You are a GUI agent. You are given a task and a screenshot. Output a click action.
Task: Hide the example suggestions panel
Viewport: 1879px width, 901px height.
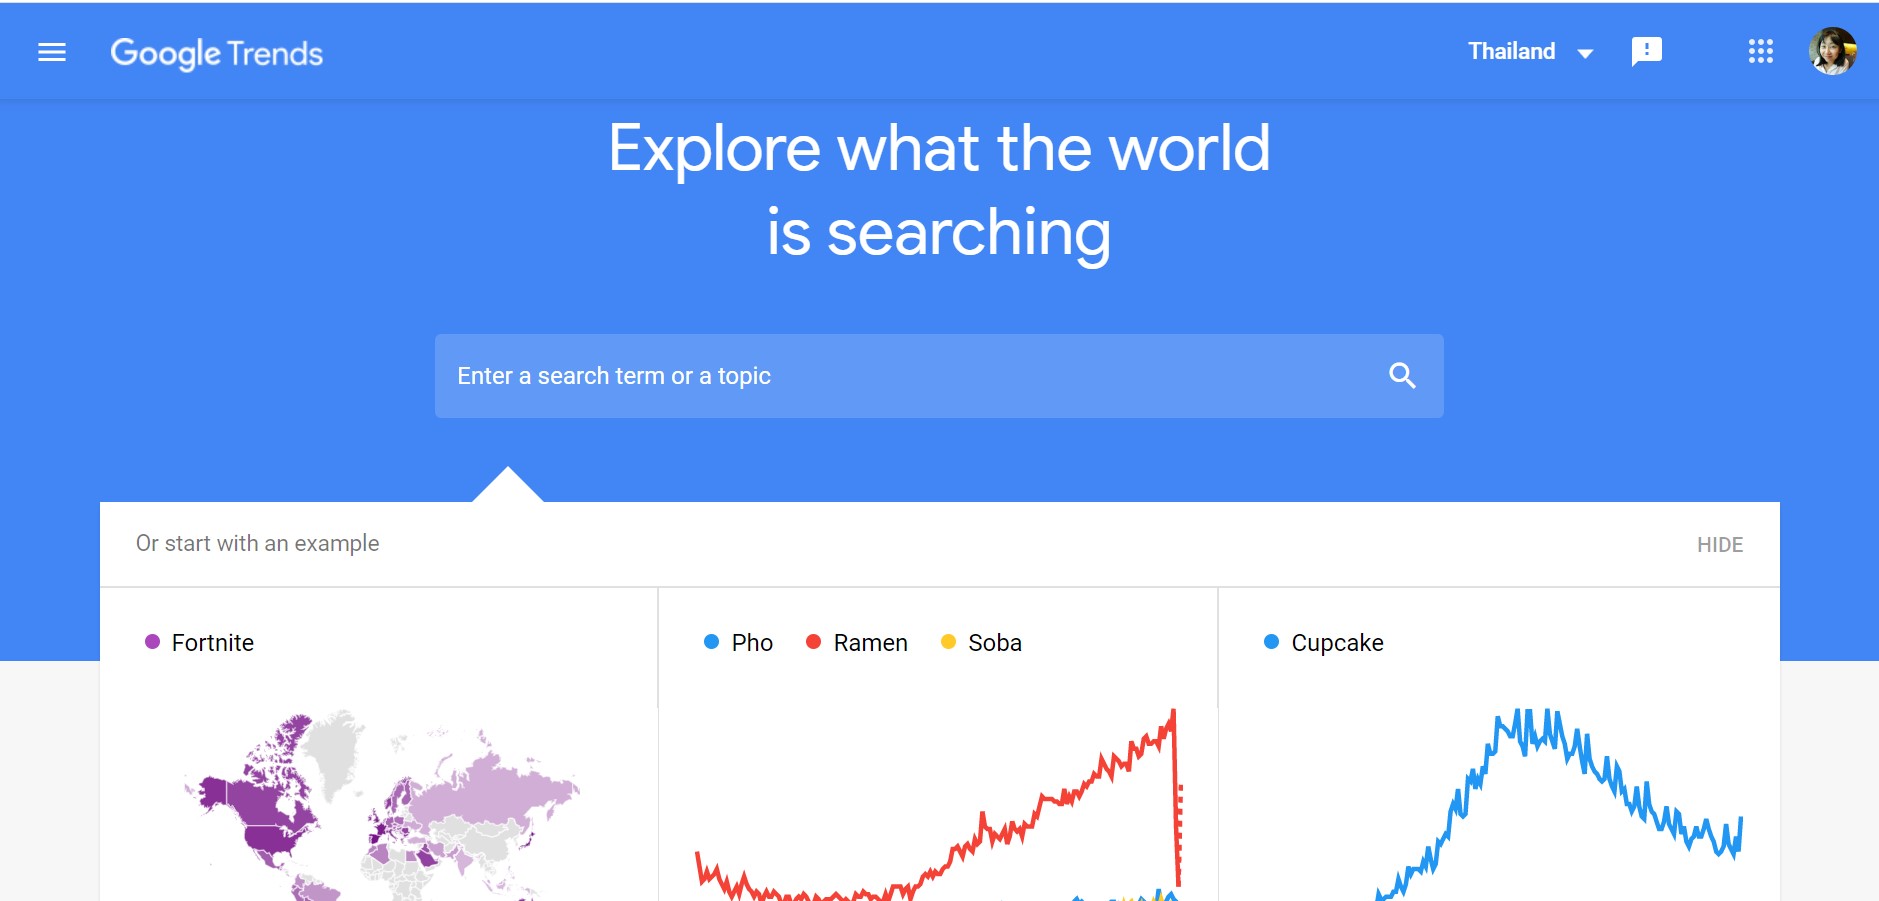(1719, 545)
